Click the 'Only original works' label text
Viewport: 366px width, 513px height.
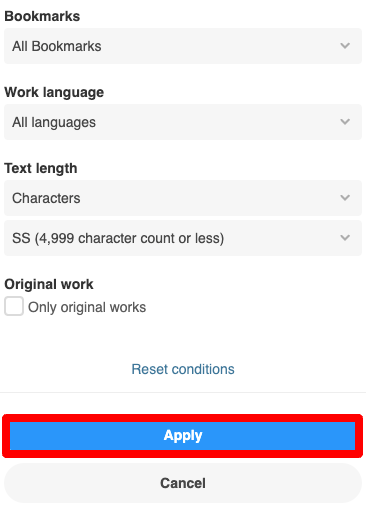[87, 307]
